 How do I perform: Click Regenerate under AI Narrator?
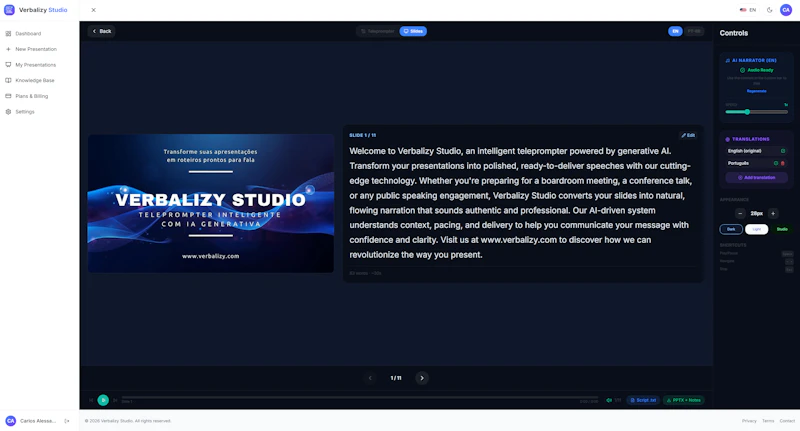[x=757, y=91]
